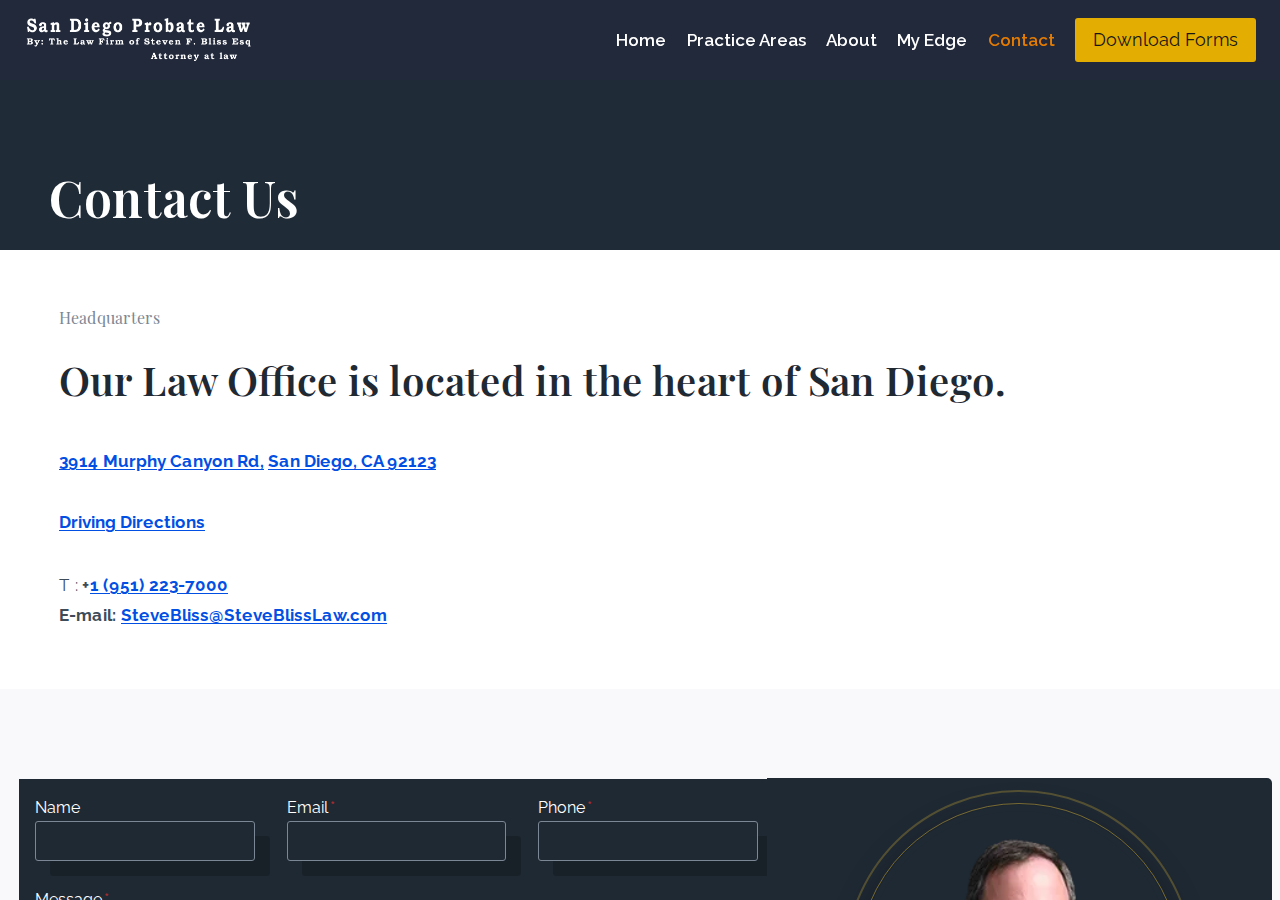Screen dimensions: 1280x900
Task: Click the Download Forms button
Action: coord(1165,40)
